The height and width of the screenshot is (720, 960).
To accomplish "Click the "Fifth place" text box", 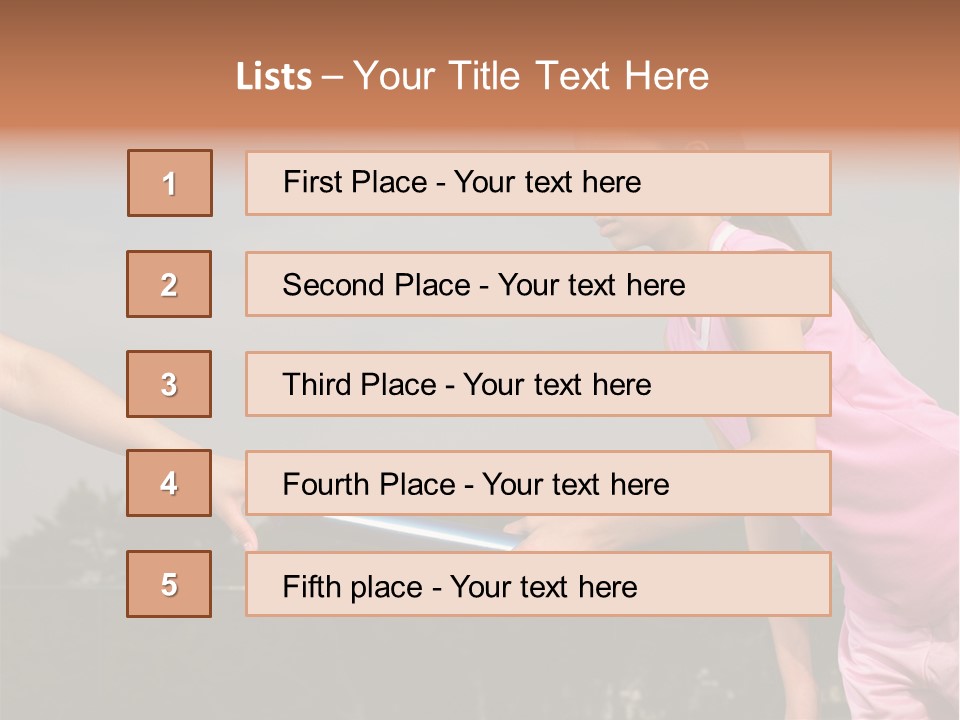I will tap(538, 584).
